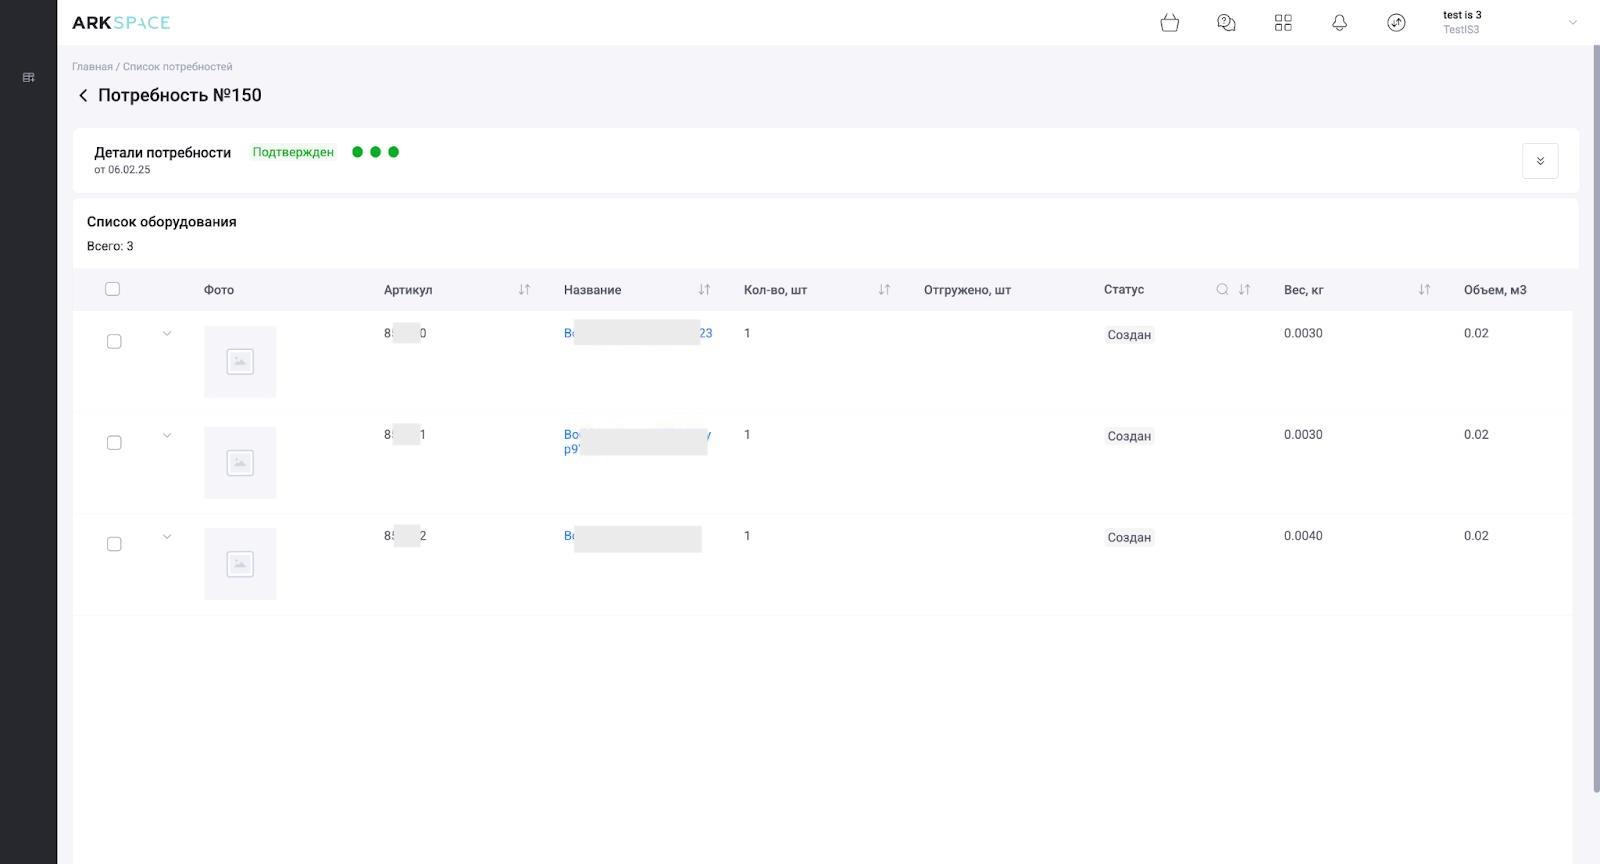Sort by Артикул column
Image resolution: width=1600 pixels, height=864 pixels.
(524, 290)
